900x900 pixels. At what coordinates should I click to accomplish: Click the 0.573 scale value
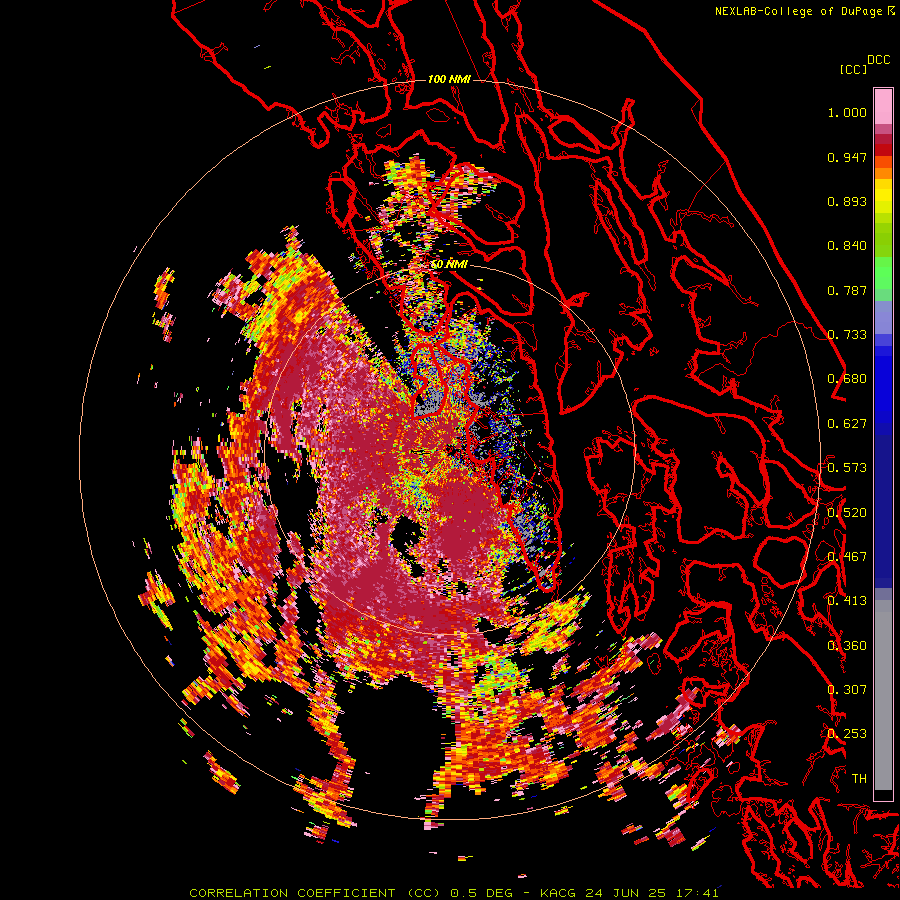[847, 467]
